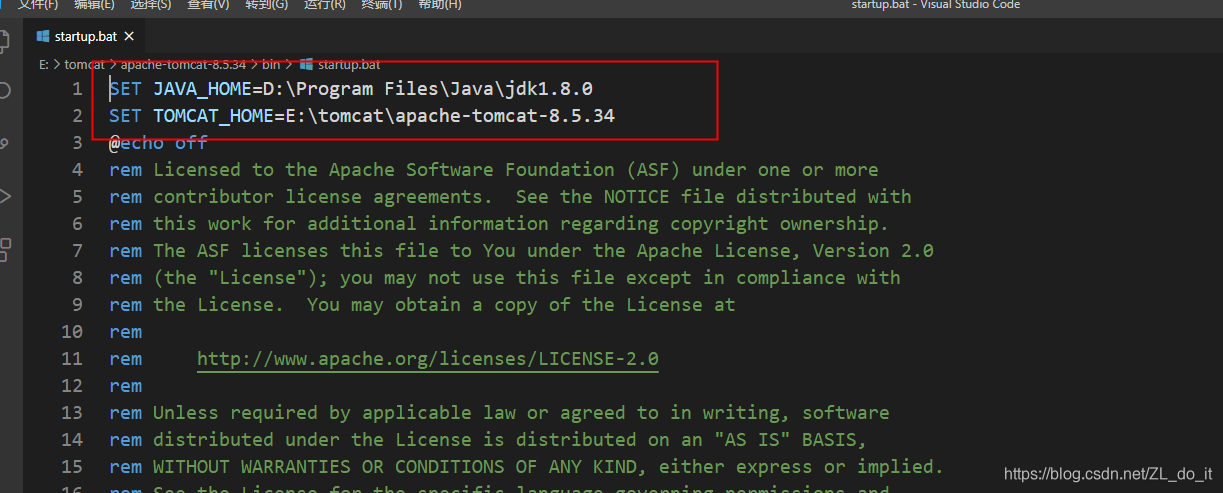This screenshot has width=1223, height=493.
Task: Click the lone rem keyword on line 12
Action: click(125, 386)
